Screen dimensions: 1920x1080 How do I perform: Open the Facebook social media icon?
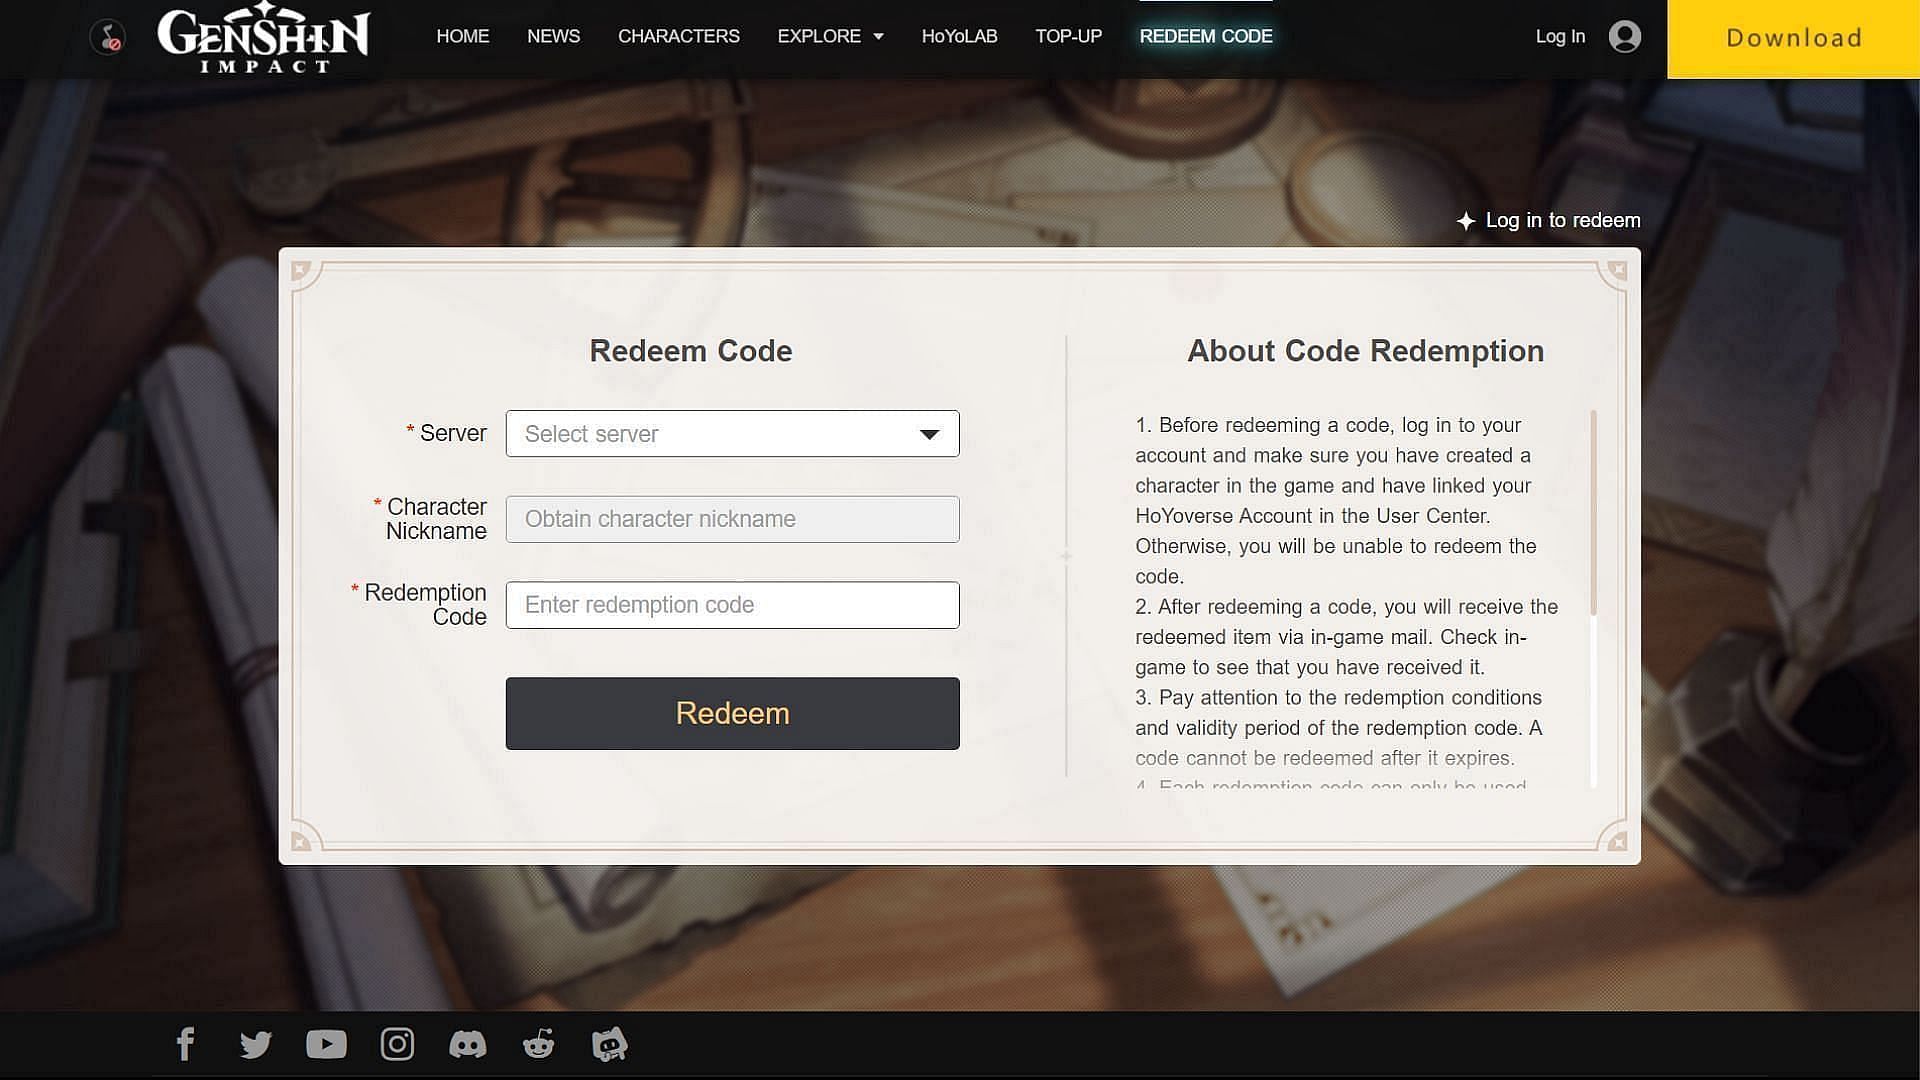click(x=185, y=1043)
